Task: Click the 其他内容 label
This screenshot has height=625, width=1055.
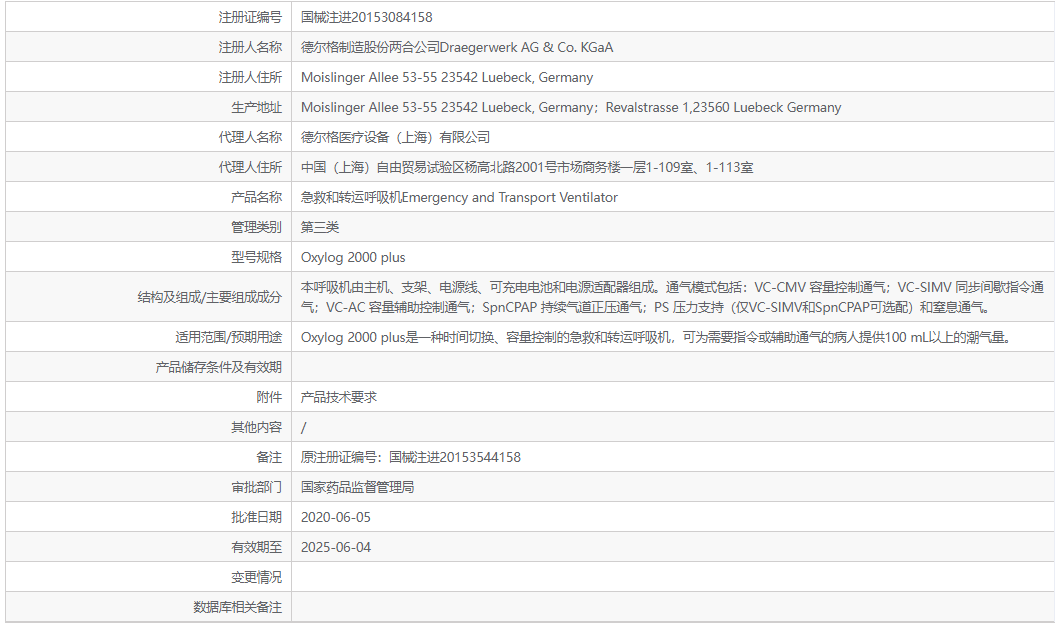Action: tap(256, 427)
